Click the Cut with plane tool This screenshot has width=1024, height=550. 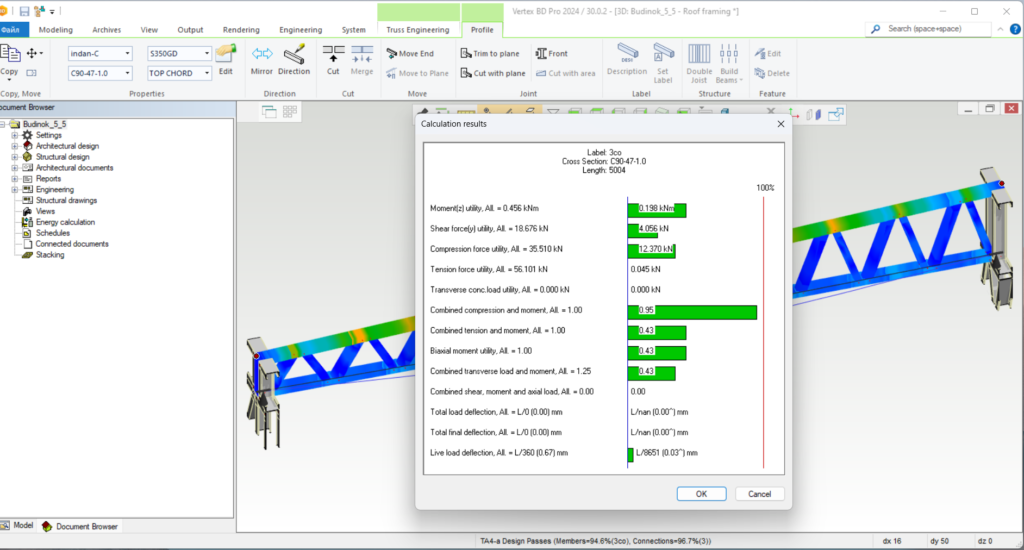pos(492,73)
